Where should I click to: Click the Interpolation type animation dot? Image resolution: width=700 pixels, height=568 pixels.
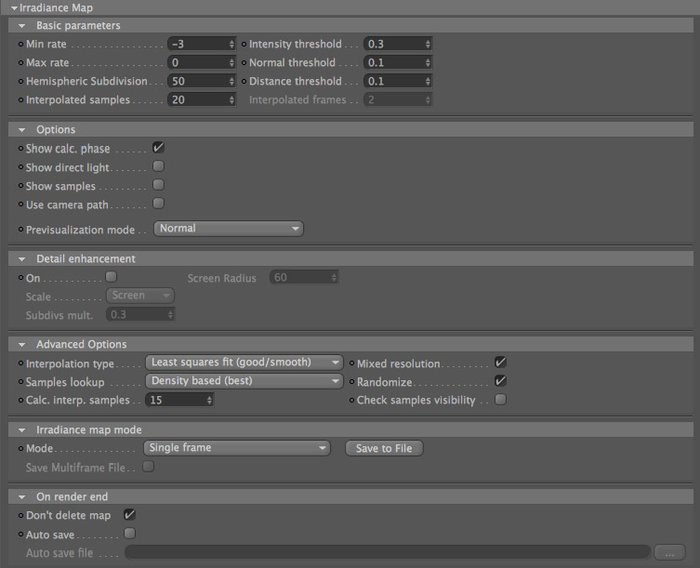(21, 363)
